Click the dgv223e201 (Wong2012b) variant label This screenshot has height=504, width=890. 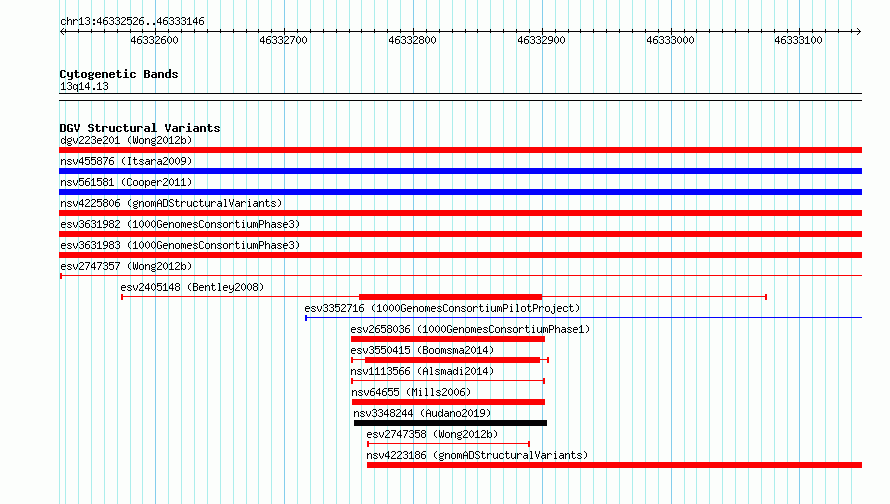[126, 140]
